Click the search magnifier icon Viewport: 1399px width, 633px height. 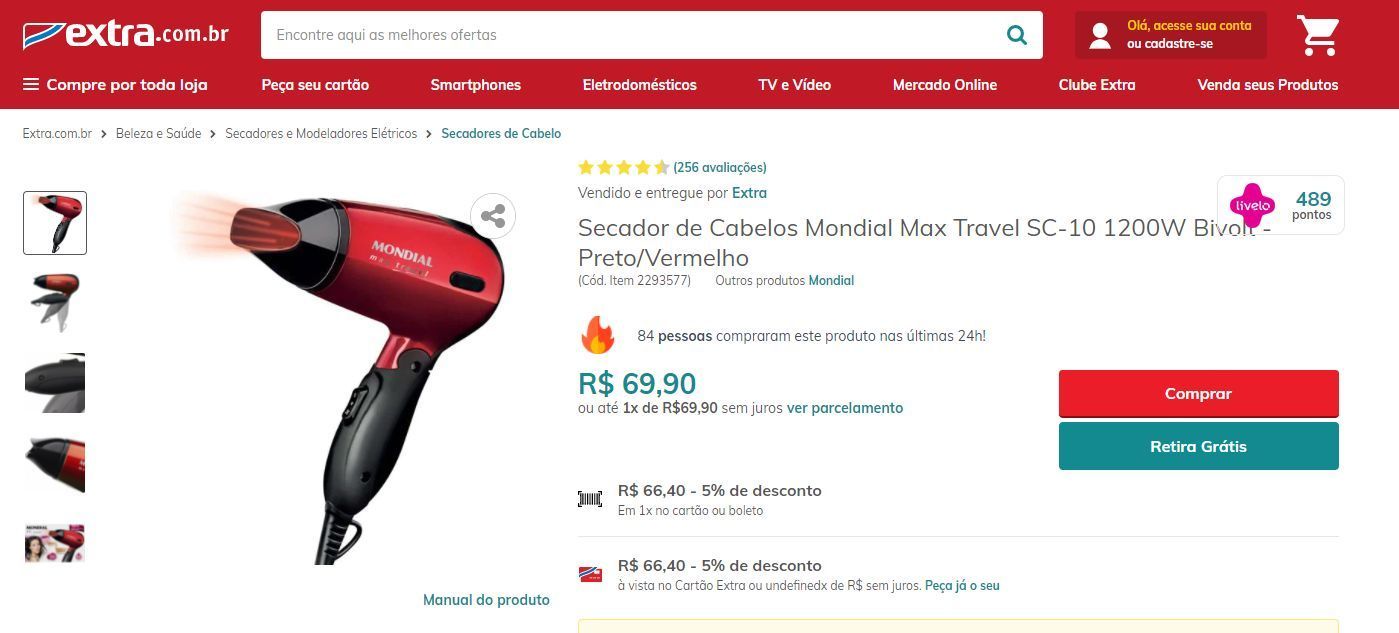1016,35
